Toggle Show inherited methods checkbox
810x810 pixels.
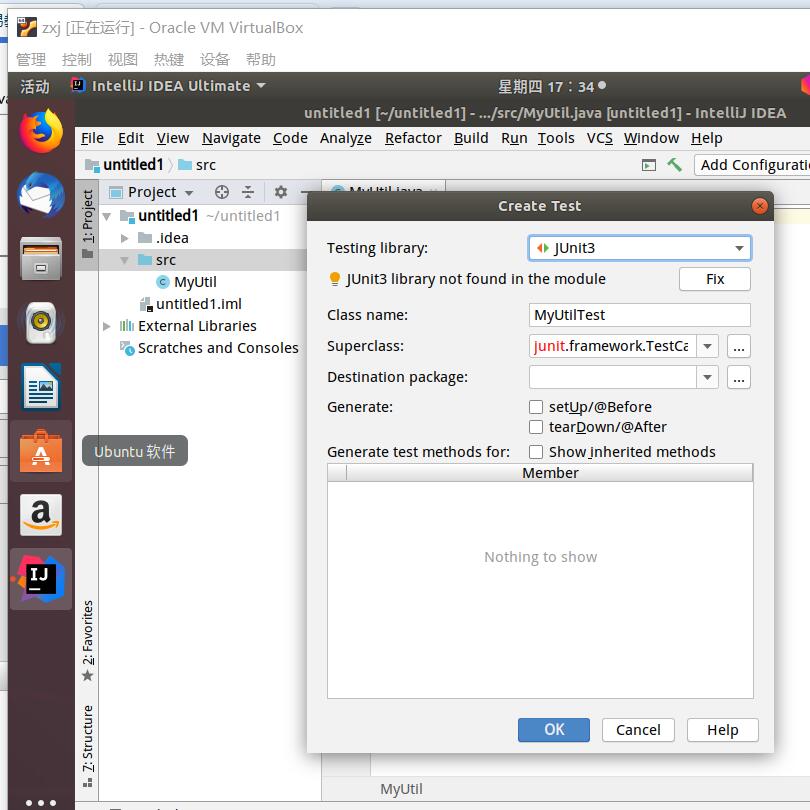536,452
